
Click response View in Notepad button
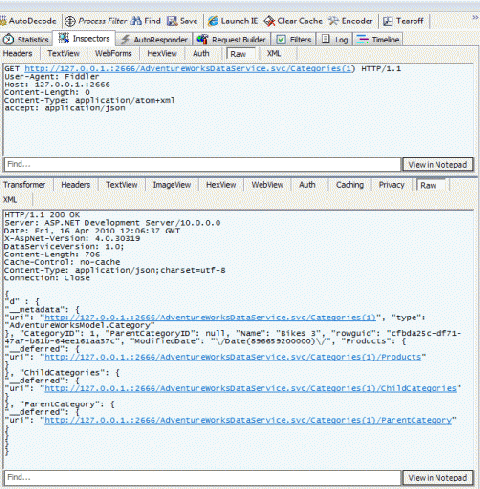tap(438, 478)
